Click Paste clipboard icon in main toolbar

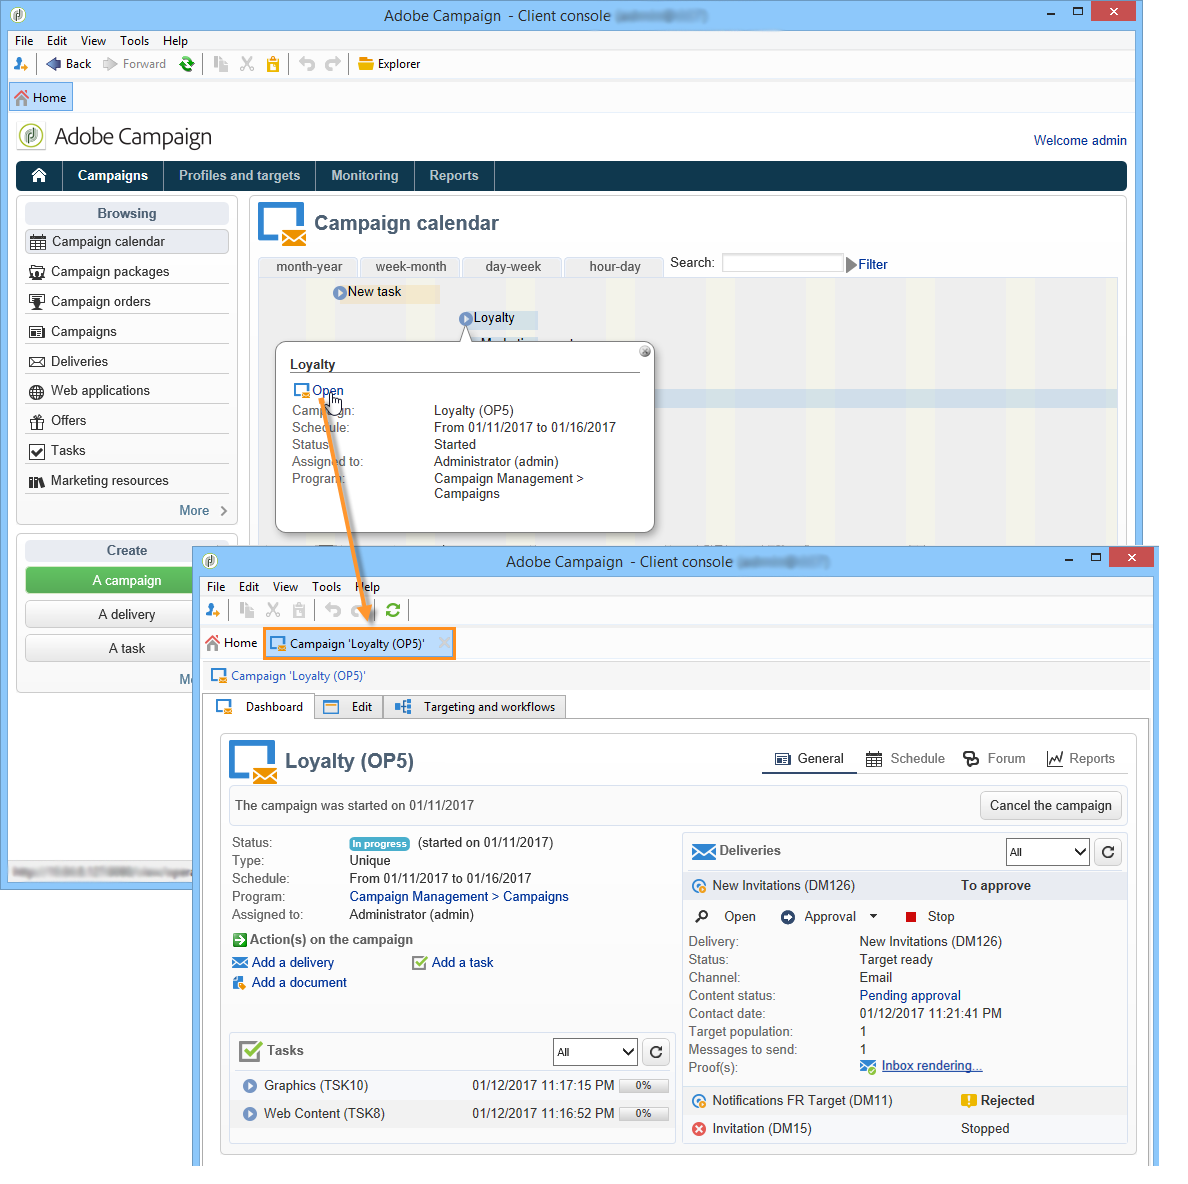coord(273,64)
